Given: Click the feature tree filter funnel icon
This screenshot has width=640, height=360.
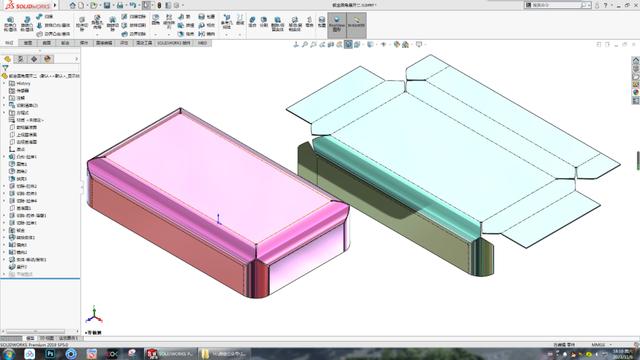Looking at the screenshot, I should [x=5, y=68].
